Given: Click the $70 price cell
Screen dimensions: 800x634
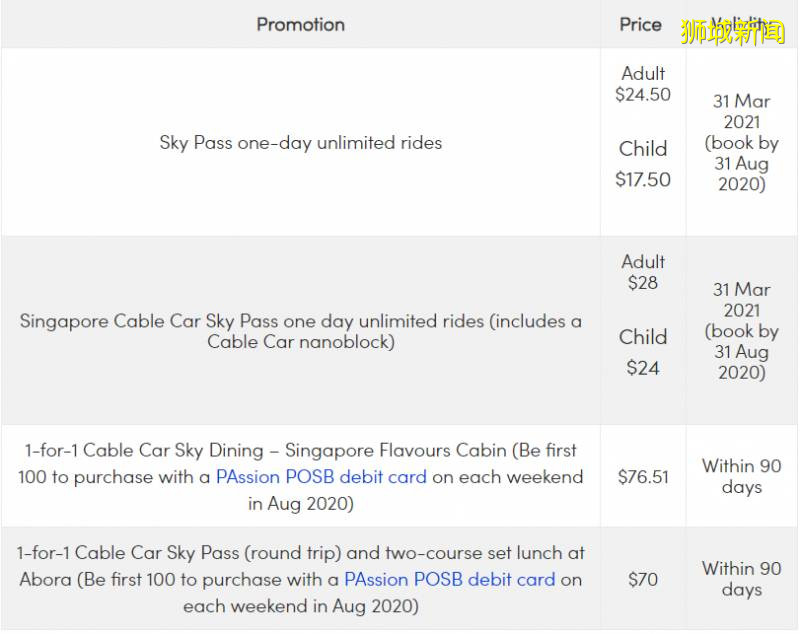Looking at the screenshot, I should 643,579.
